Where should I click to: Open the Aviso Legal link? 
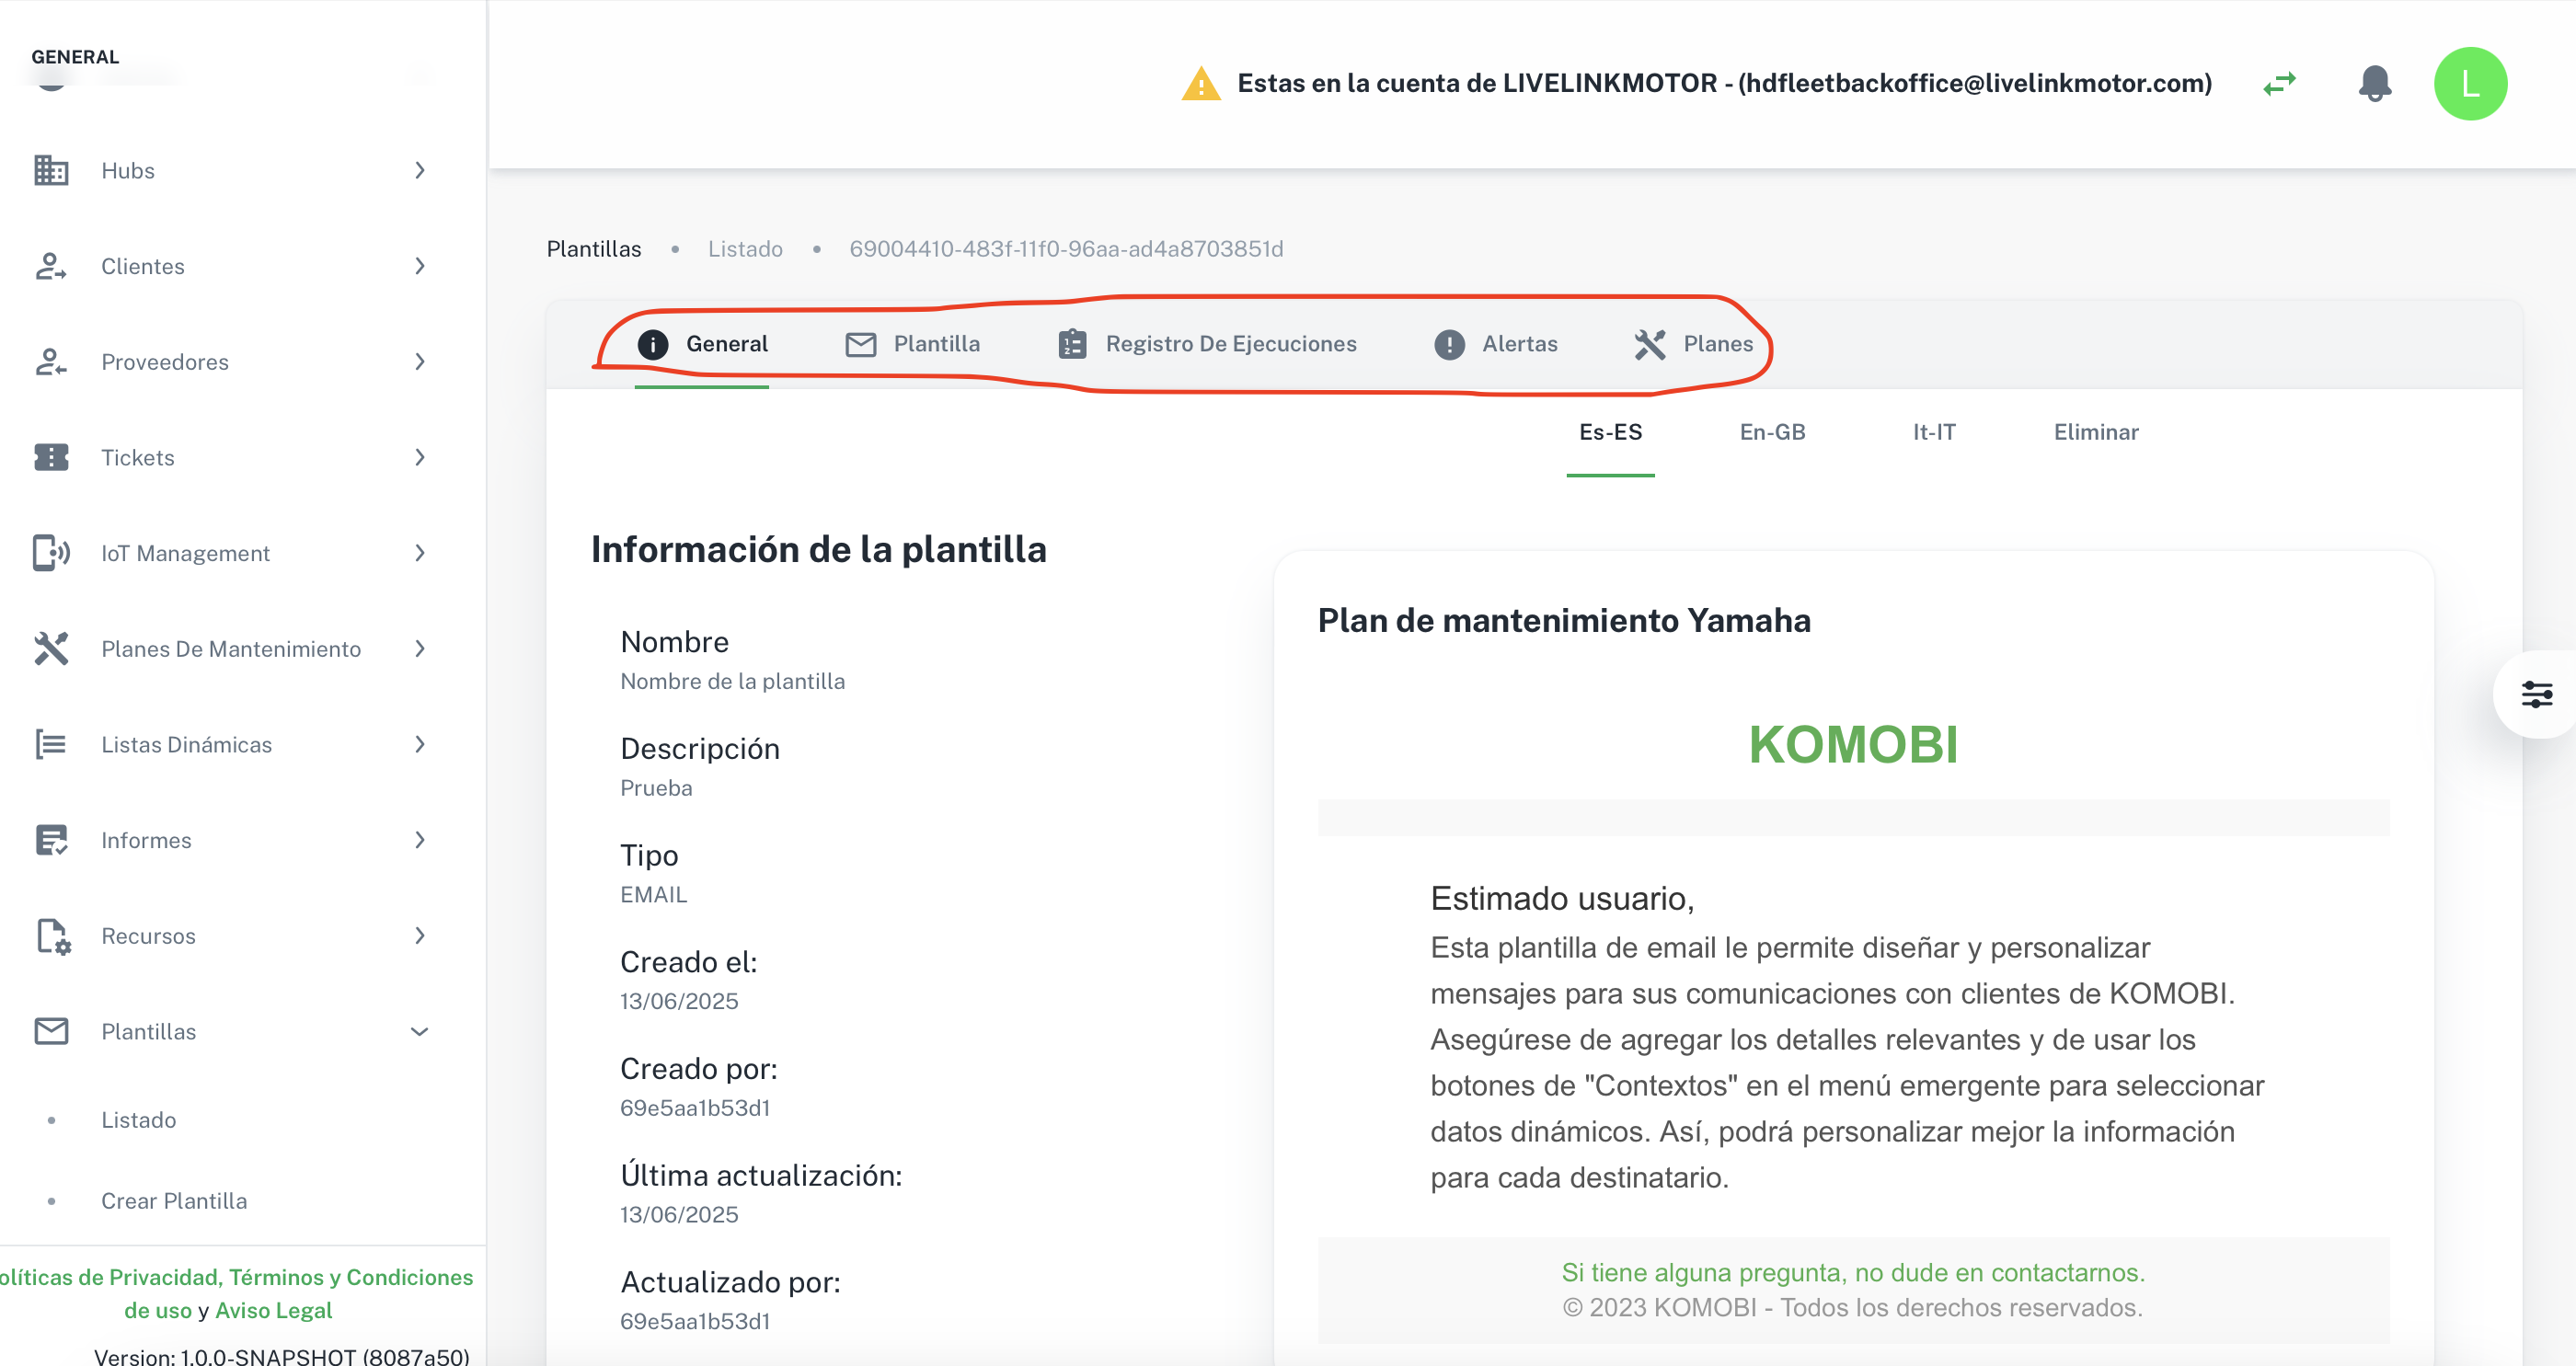point(273,1310)
